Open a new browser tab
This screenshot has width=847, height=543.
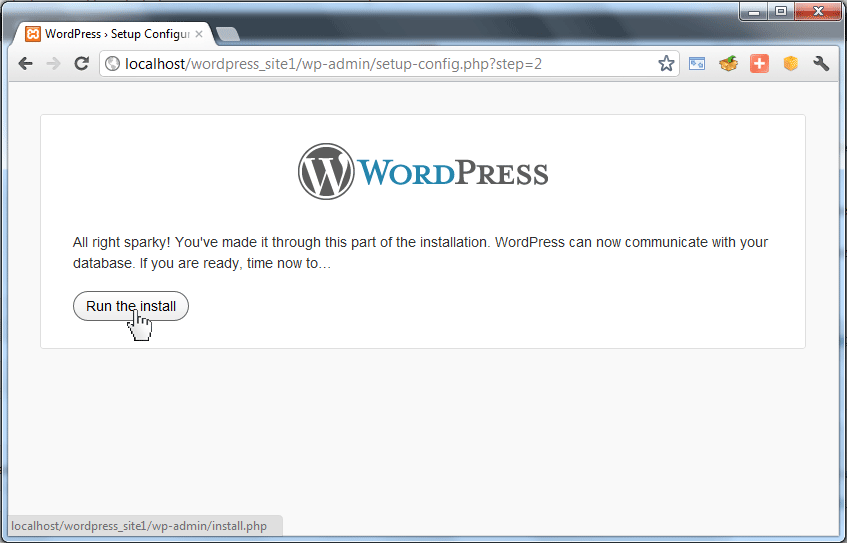pos(228,35)
